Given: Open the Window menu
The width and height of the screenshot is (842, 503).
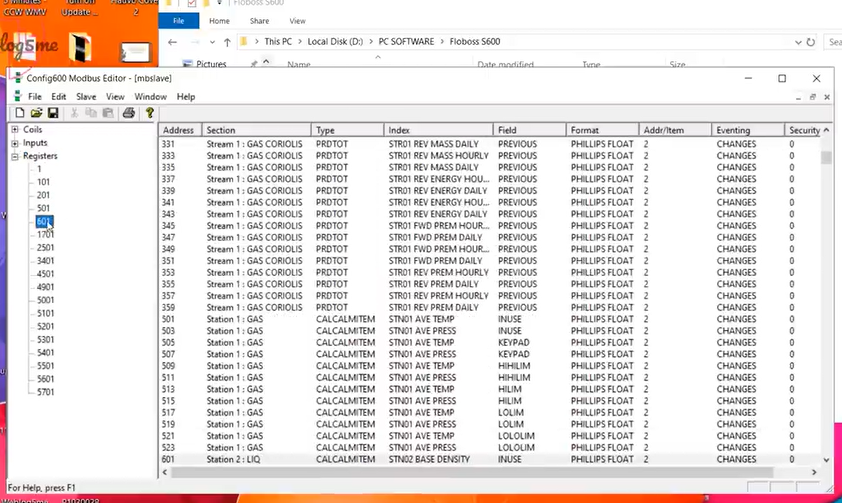Looking at the screenshot, I should (150, 97).
